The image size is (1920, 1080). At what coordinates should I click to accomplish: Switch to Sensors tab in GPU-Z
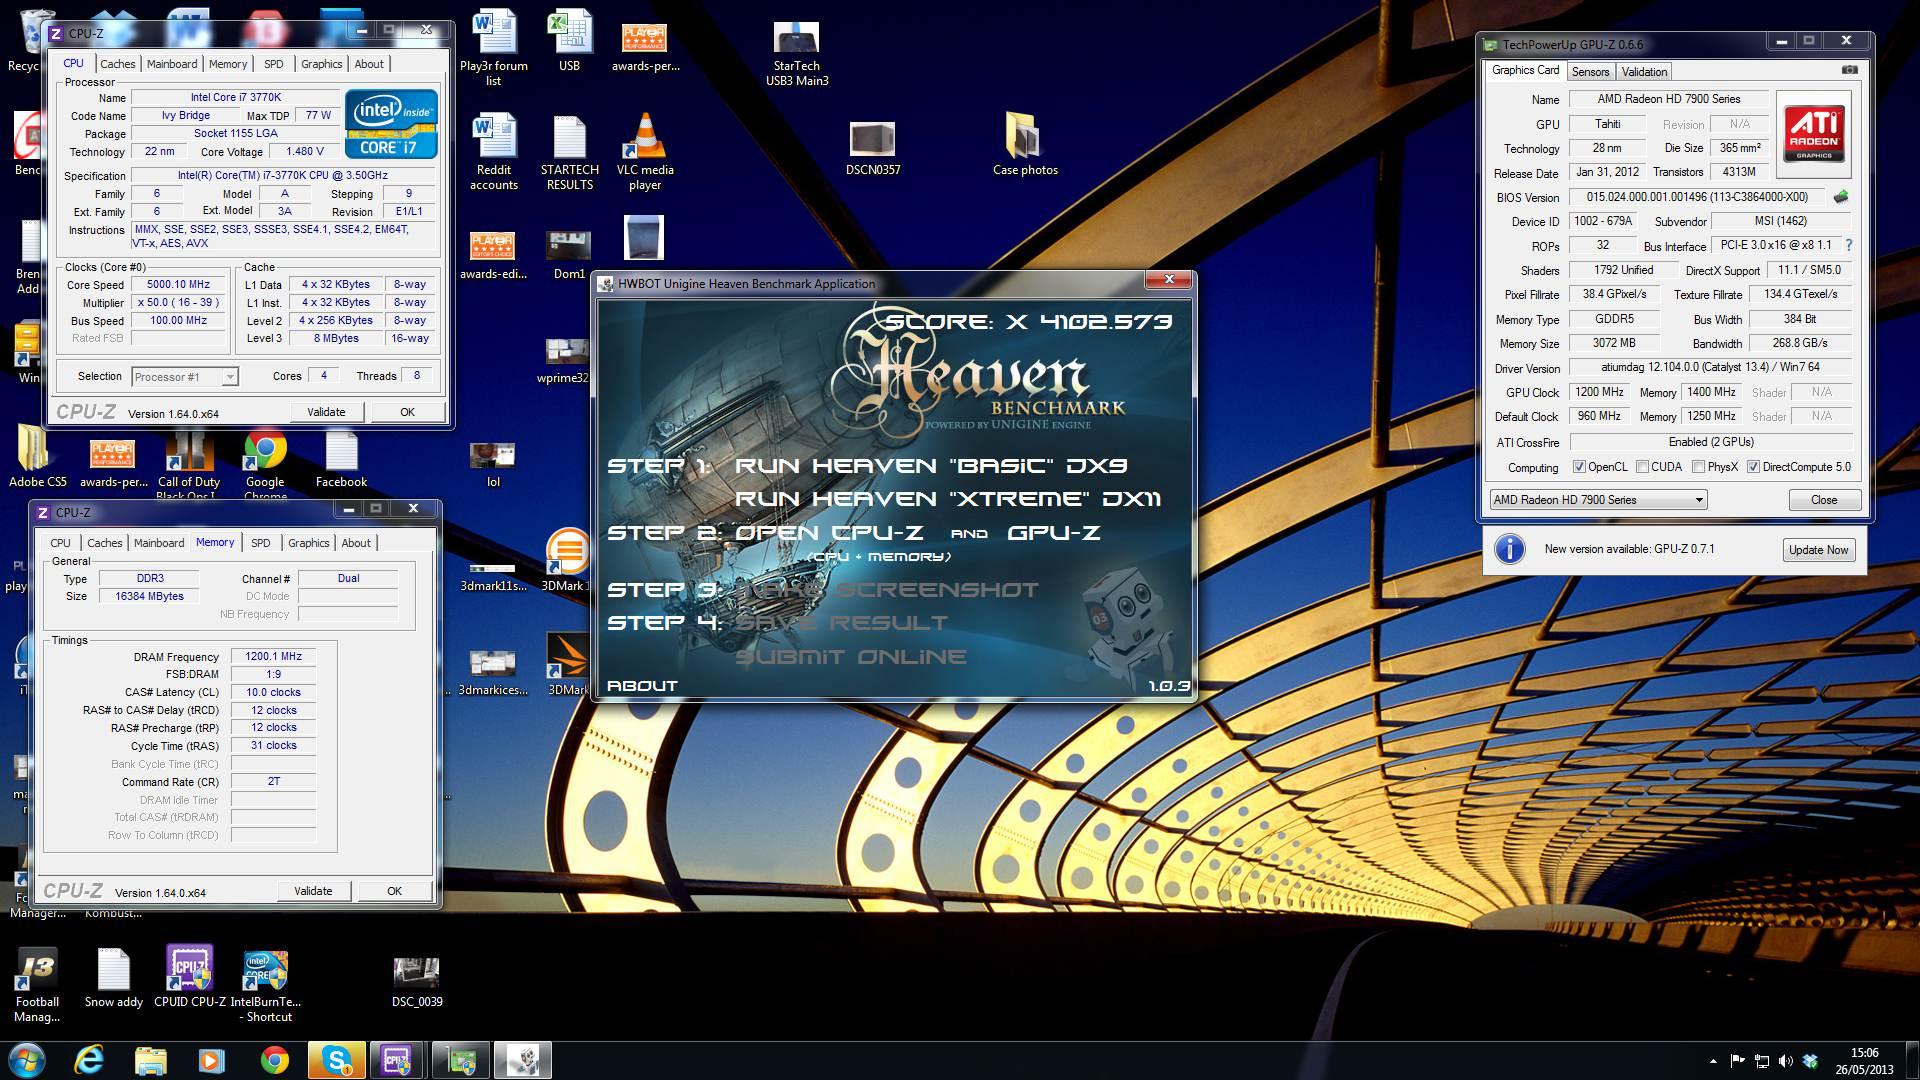click(1590, 72)
